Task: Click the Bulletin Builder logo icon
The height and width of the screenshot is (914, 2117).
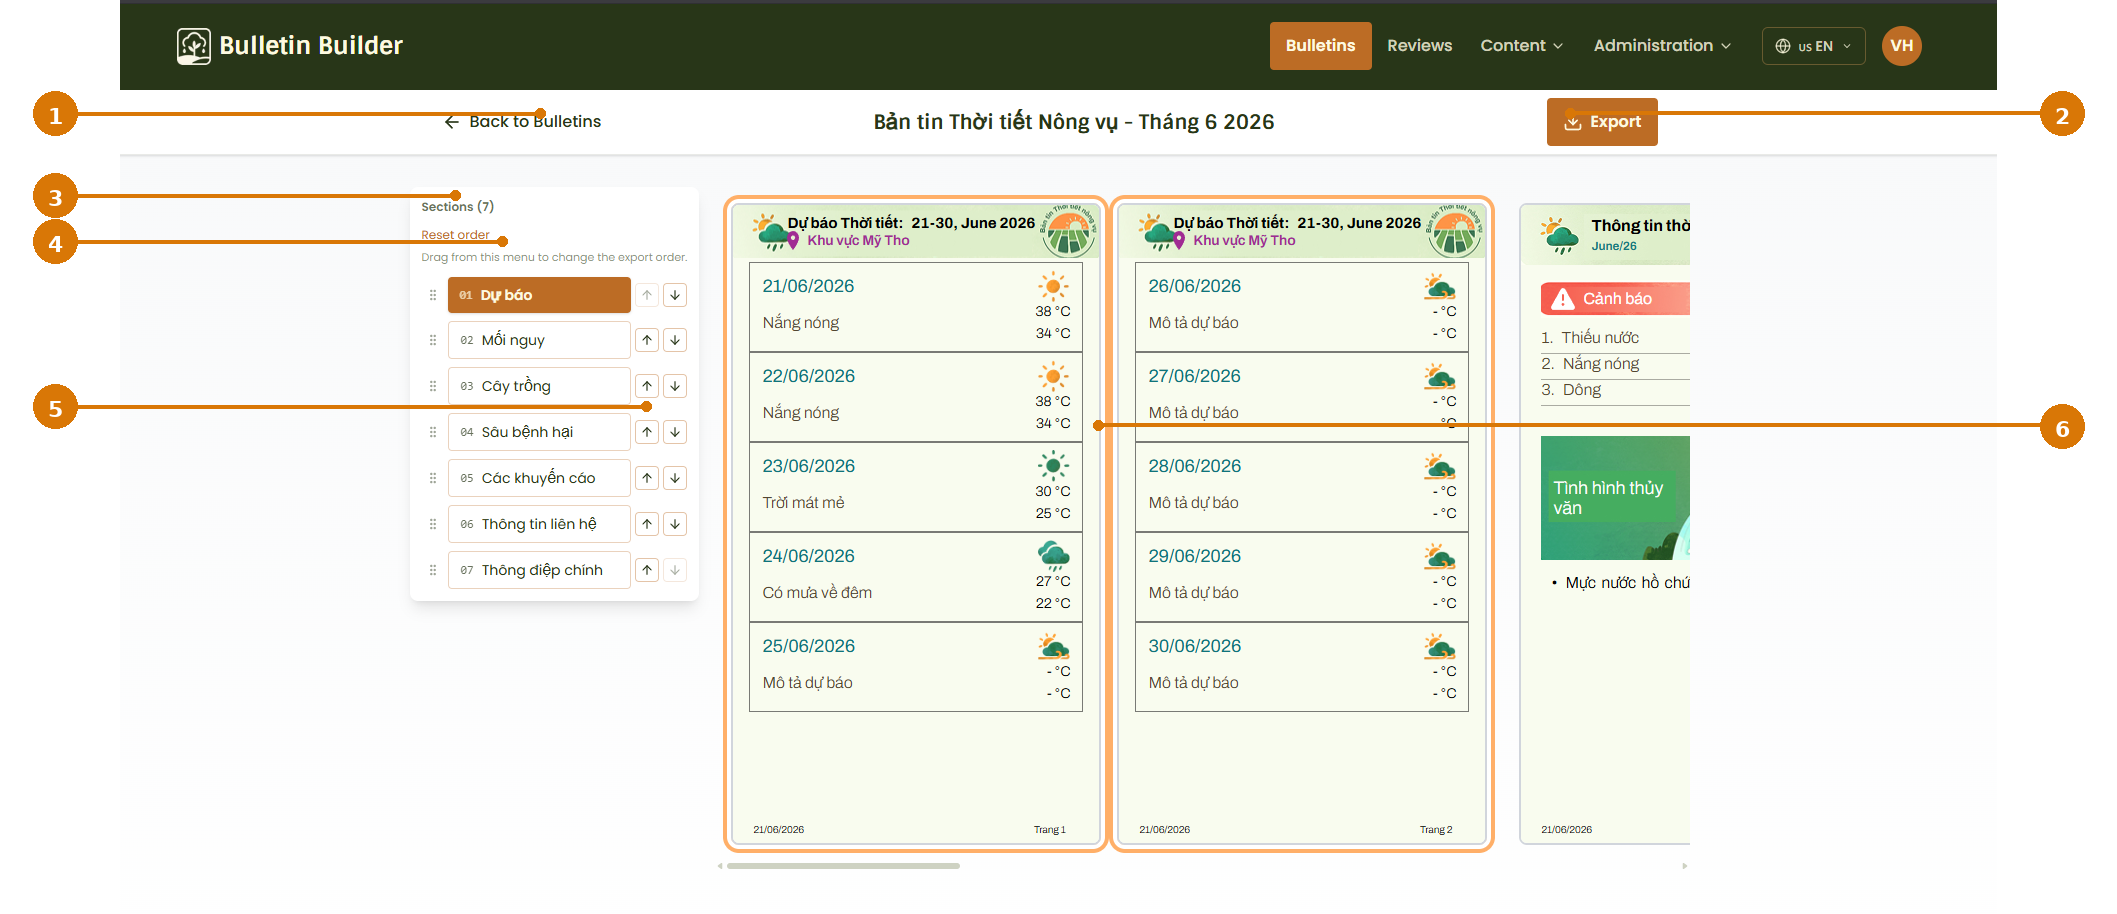Action: coord(194,46)
